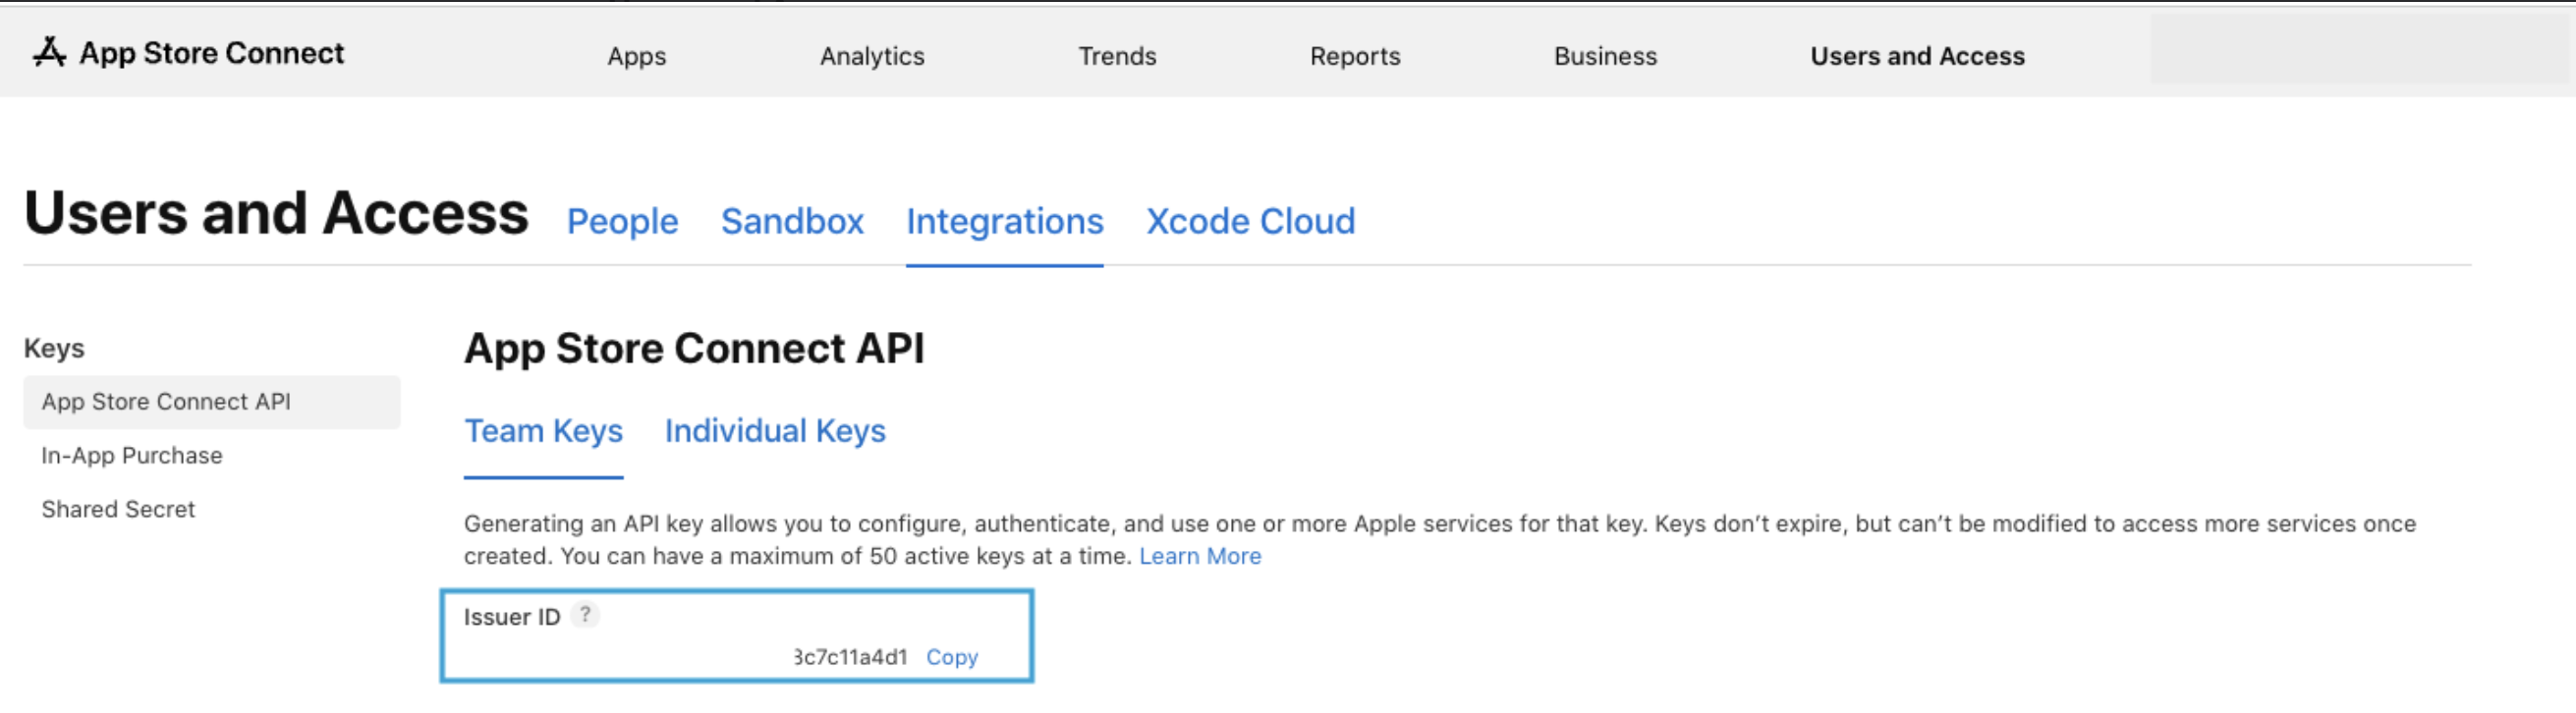Go to Analytics in top navigation
The image size is (2576, 713).
pyautogui.click(x=872, y=56)
